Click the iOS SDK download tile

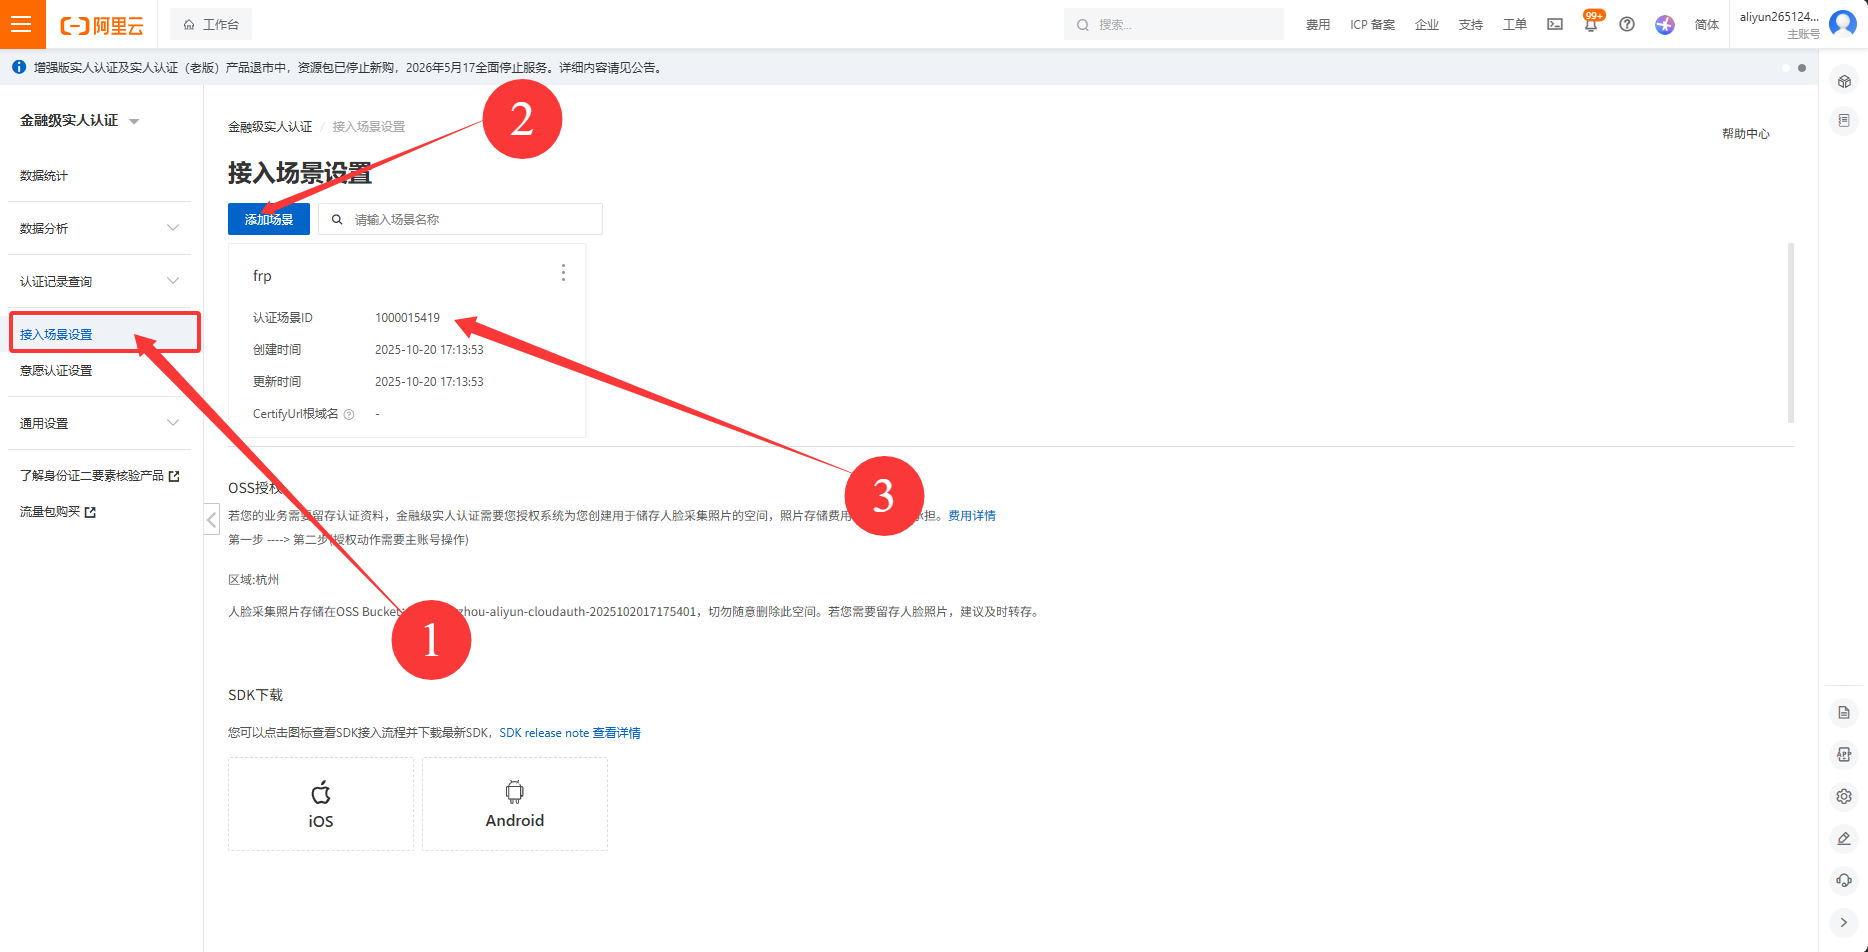(320, 804)
